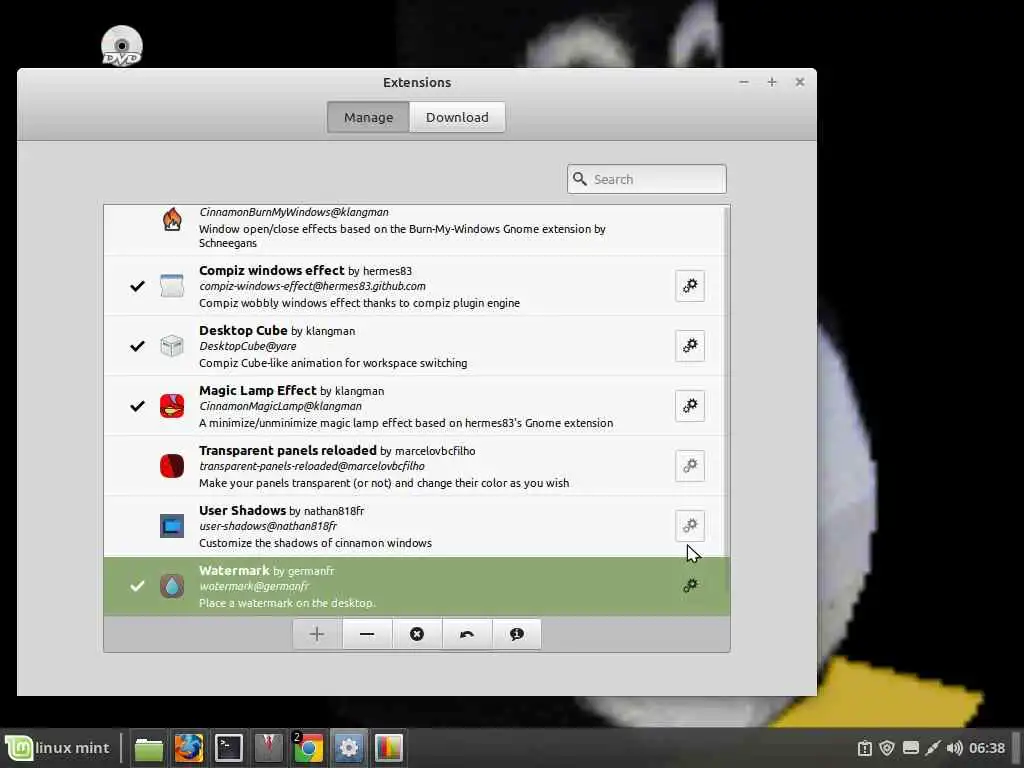This screenshot has width=1024, height=768.
Task: Click the Magic Lamp Effect red icon
Action: (x=172, y=406)
